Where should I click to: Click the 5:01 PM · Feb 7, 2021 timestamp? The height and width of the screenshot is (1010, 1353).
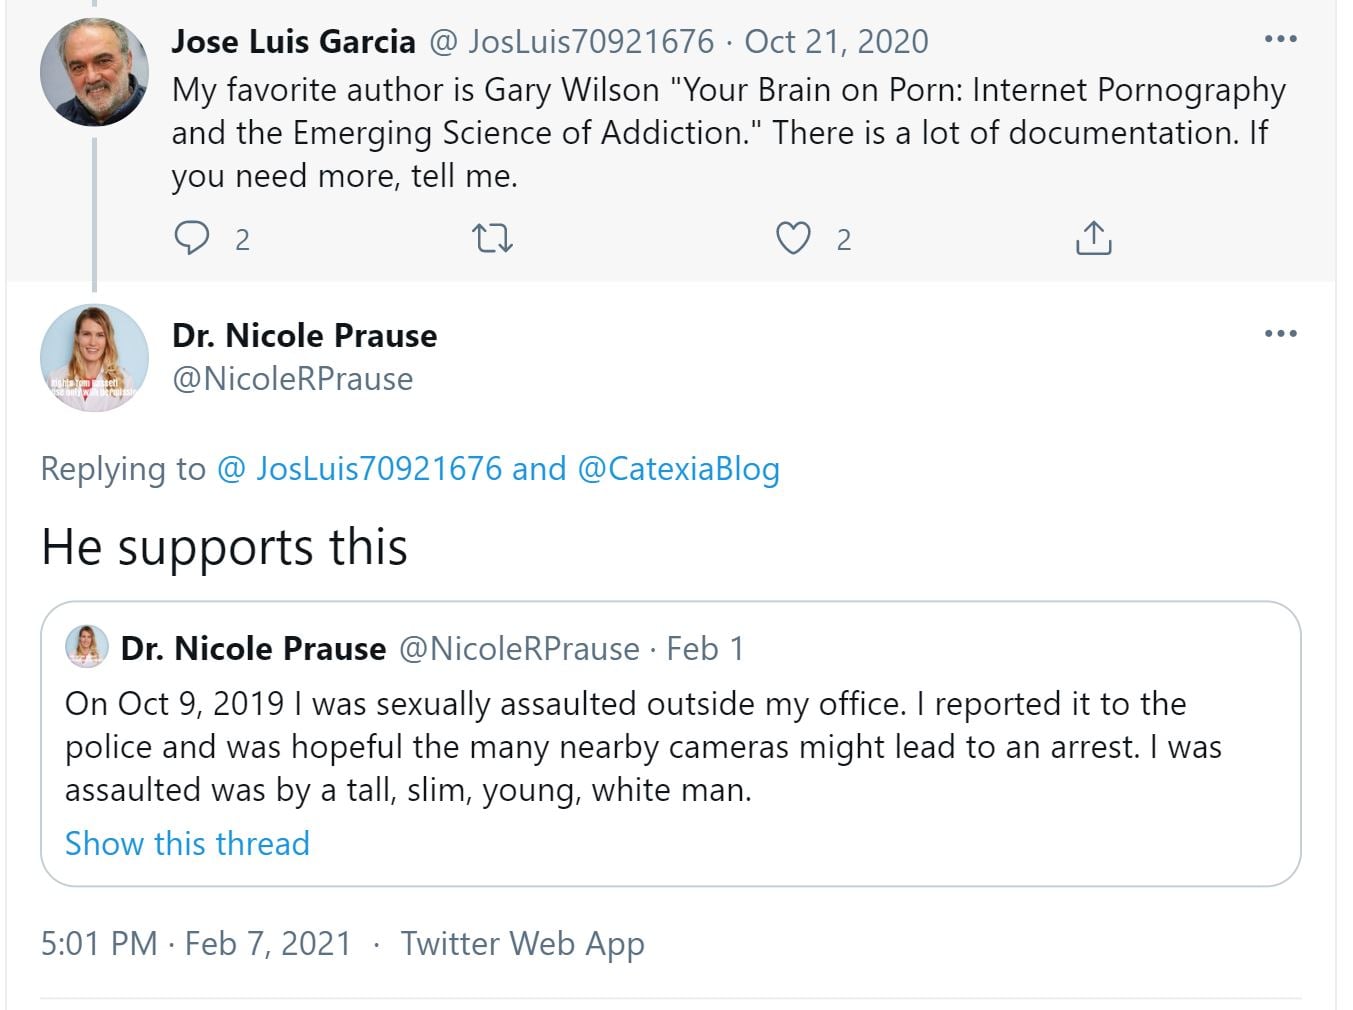196,943
